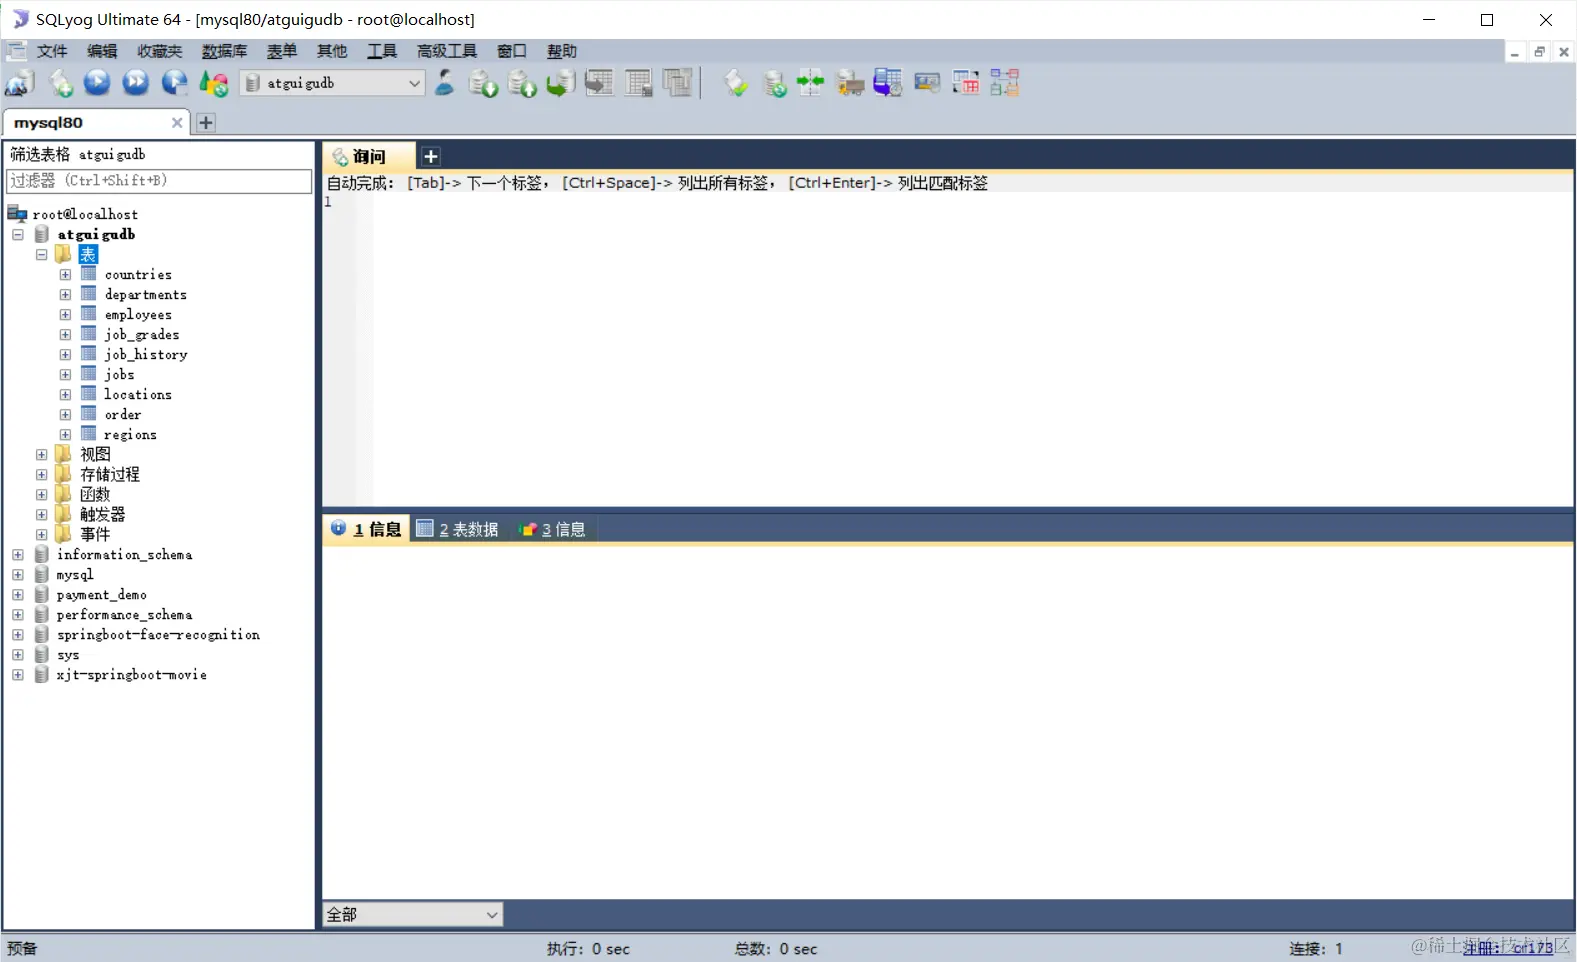
Task: Click the database icon with down arrow
Action: tap(484, 83)
